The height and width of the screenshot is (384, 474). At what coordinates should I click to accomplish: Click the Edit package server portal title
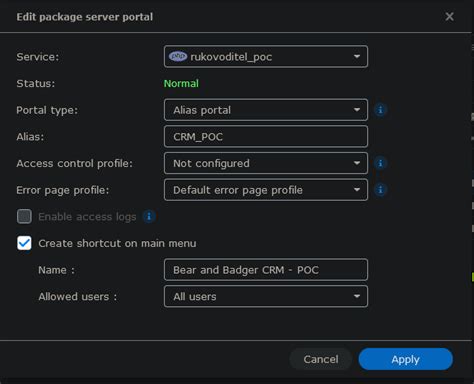(x=85, y=17)
